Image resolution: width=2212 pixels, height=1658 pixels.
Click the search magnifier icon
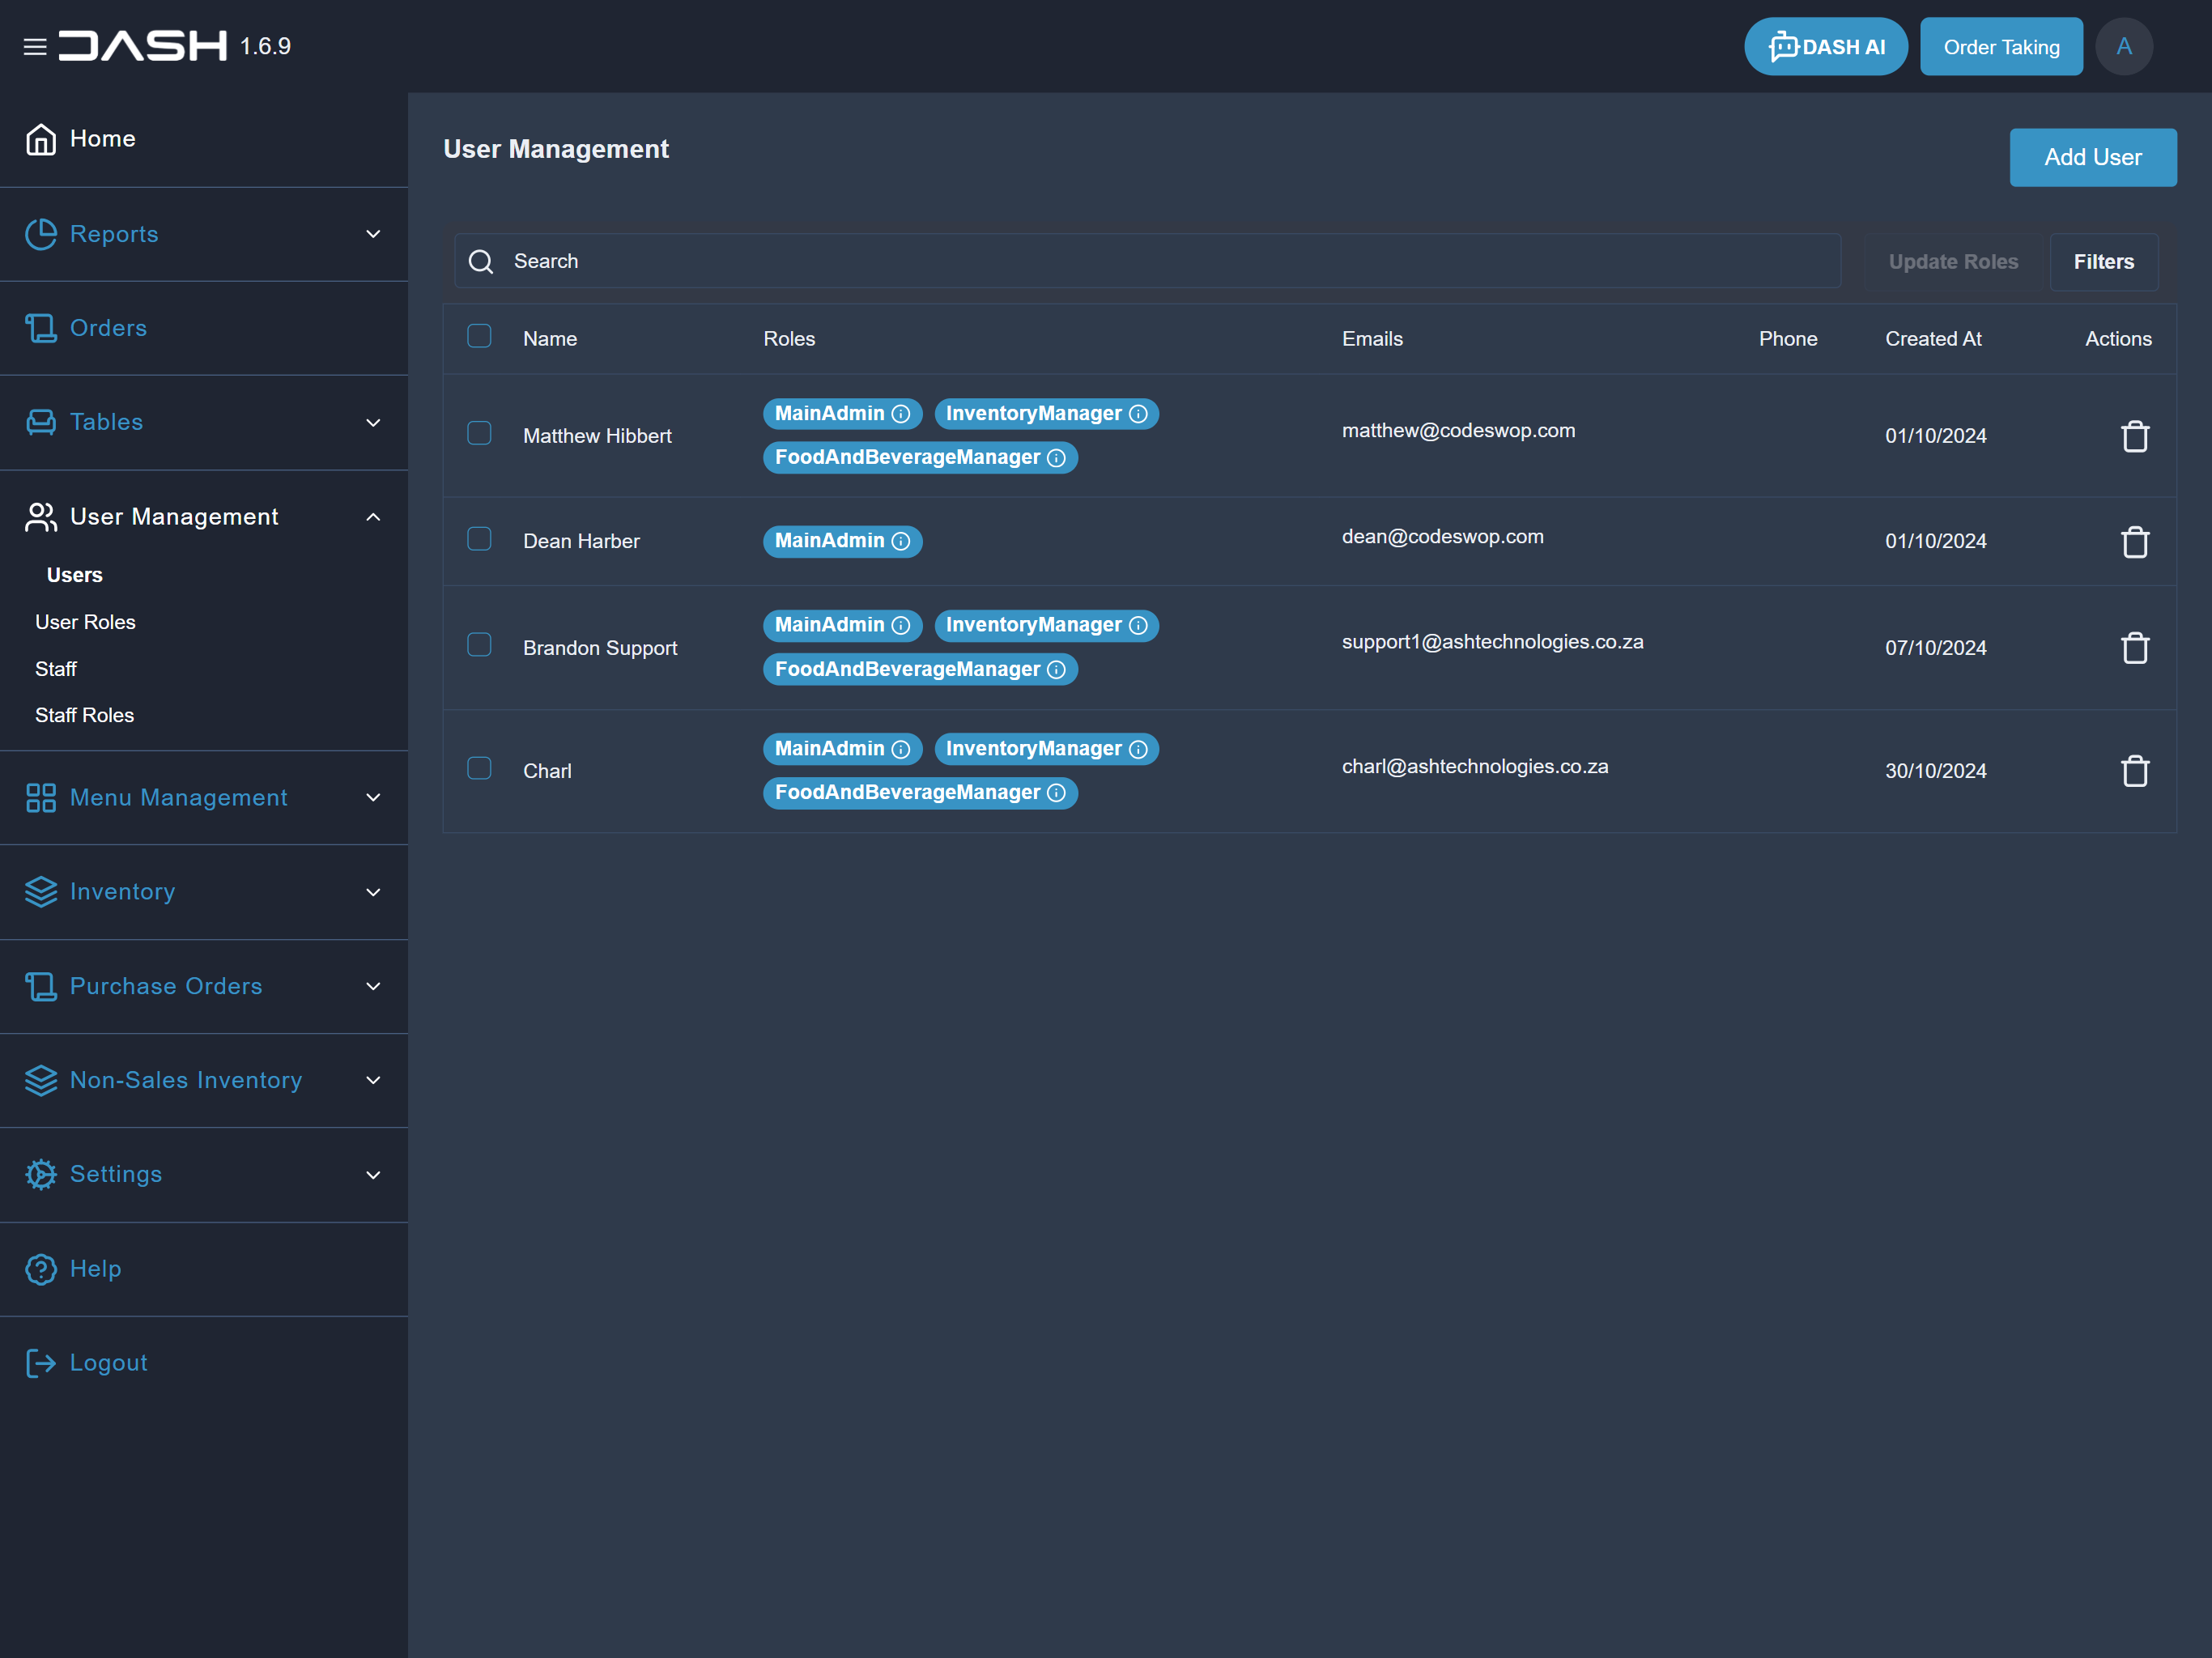(x=481, y=261)
